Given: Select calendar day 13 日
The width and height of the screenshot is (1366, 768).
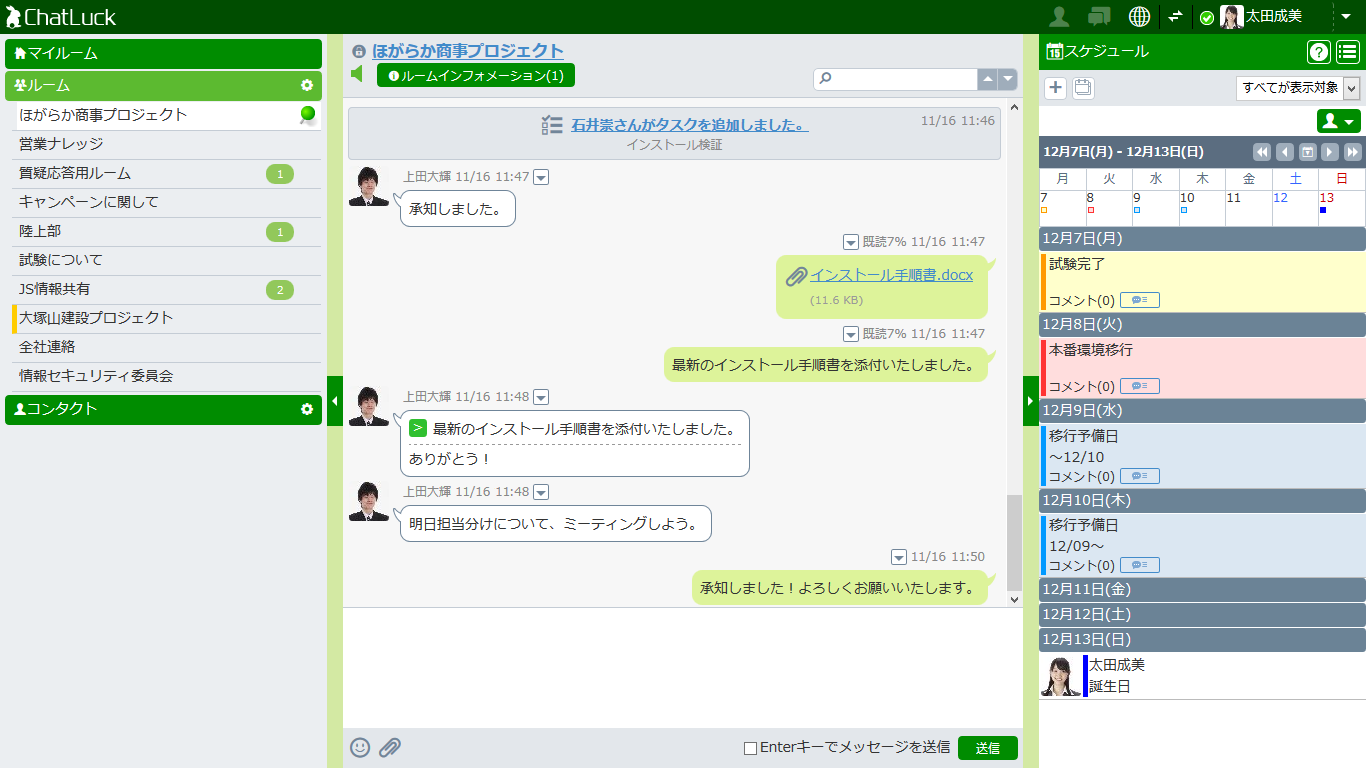Looking at the screenshot, I should coord(1342,208).
